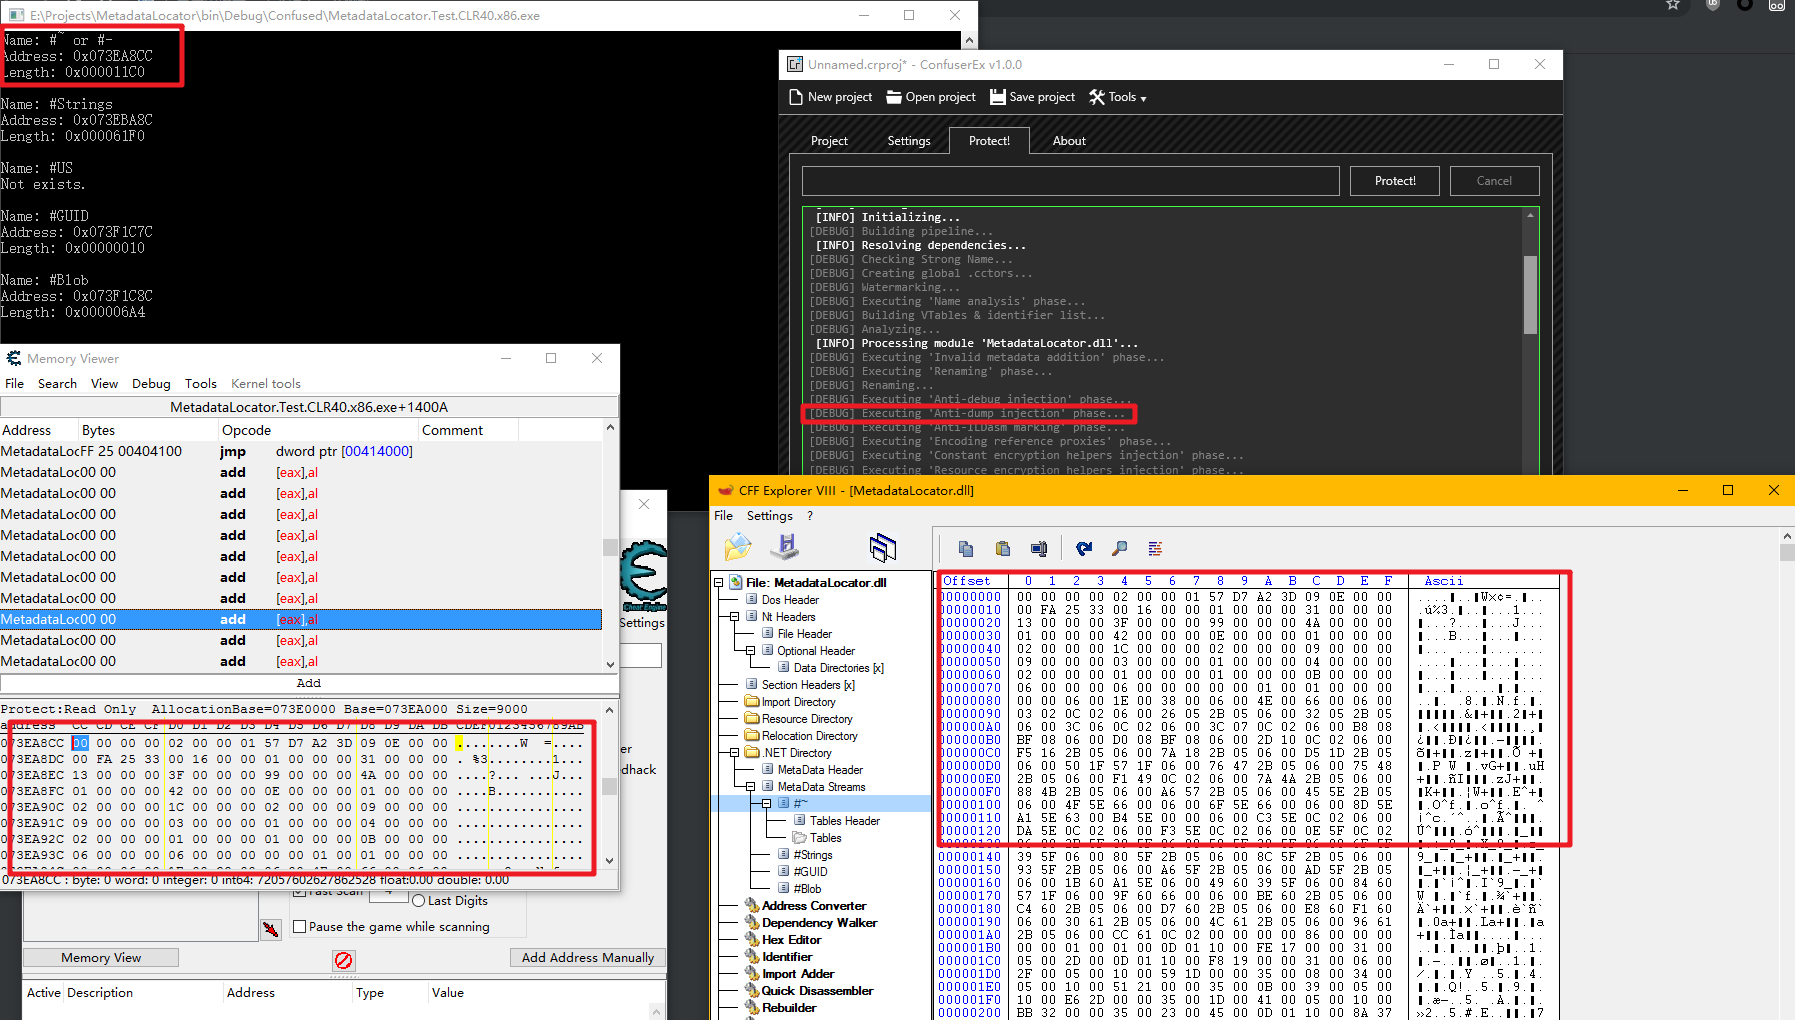Click the disassembler pane scroll down arrow
The width and height of the screenshot is (1795, 1020).
(610, 665)
